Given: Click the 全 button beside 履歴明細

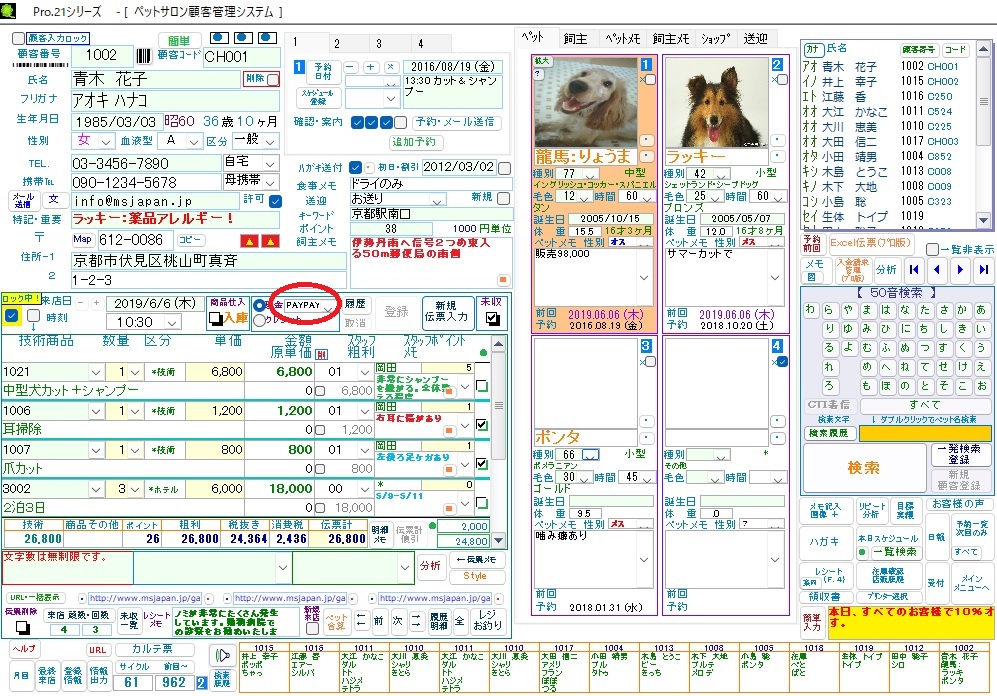Looking at the screenshot, I should click(460, 620).
